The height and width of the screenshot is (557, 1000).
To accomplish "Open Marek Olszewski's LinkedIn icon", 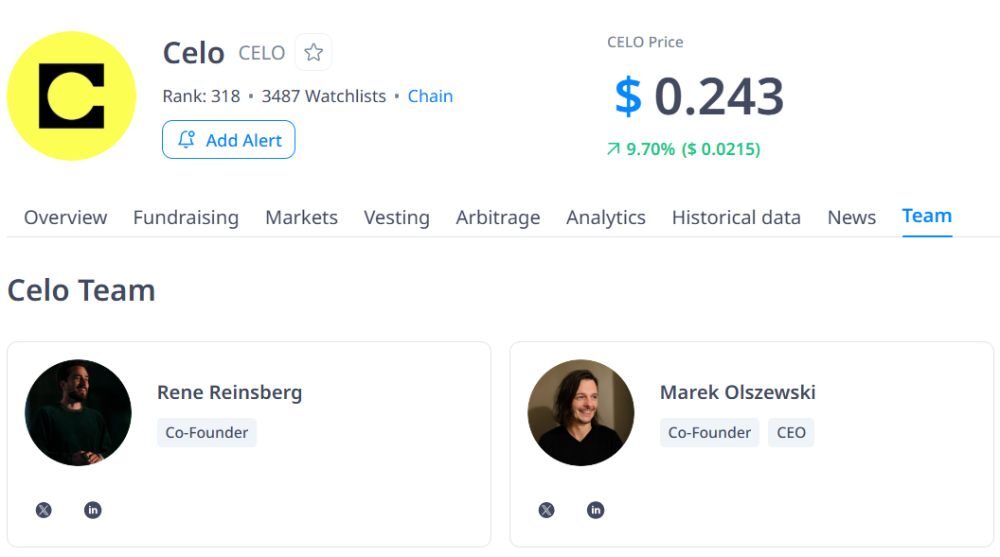I will click(596, 510).
